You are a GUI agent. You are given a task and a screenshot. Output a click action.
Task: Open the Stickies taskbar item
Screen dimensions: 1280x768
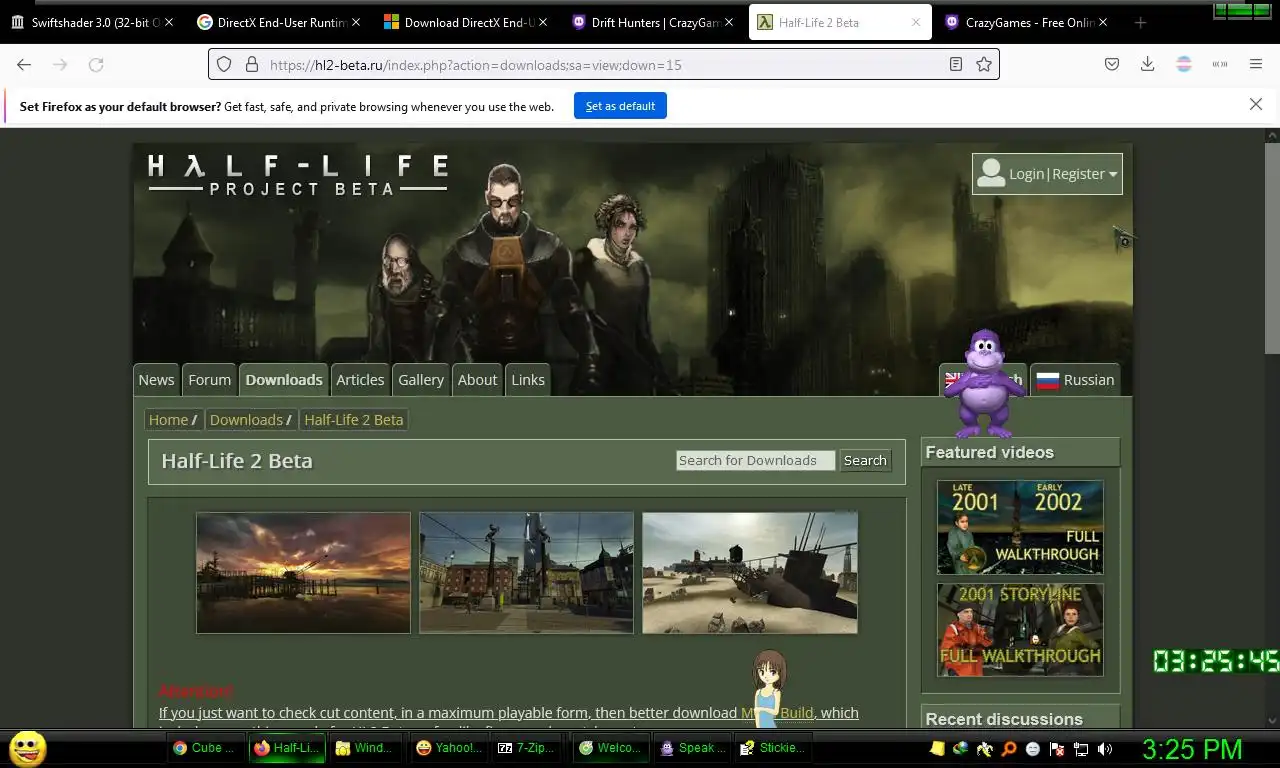(773, 748)
